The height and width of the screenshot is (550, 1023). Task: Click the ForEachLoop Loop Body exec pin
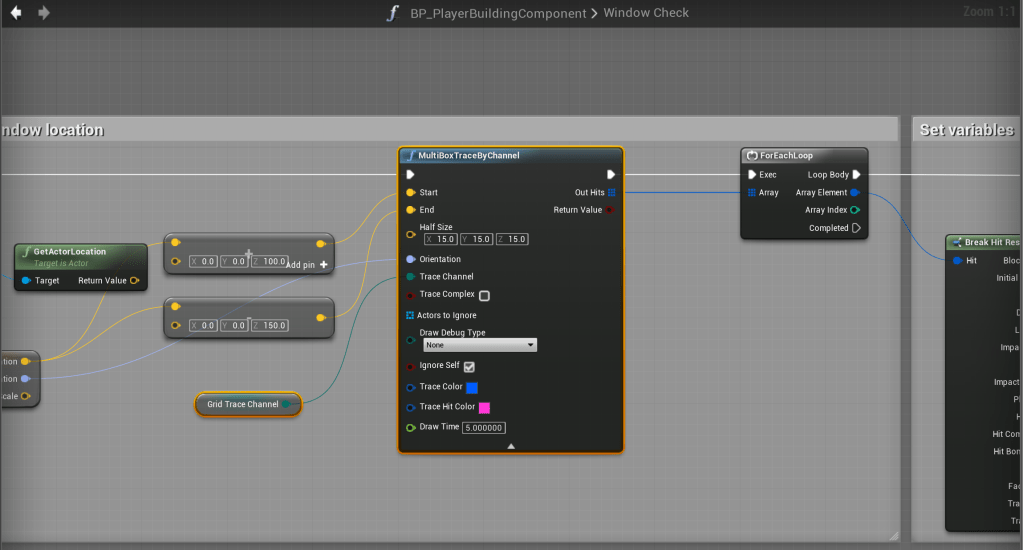click(857, 175)
